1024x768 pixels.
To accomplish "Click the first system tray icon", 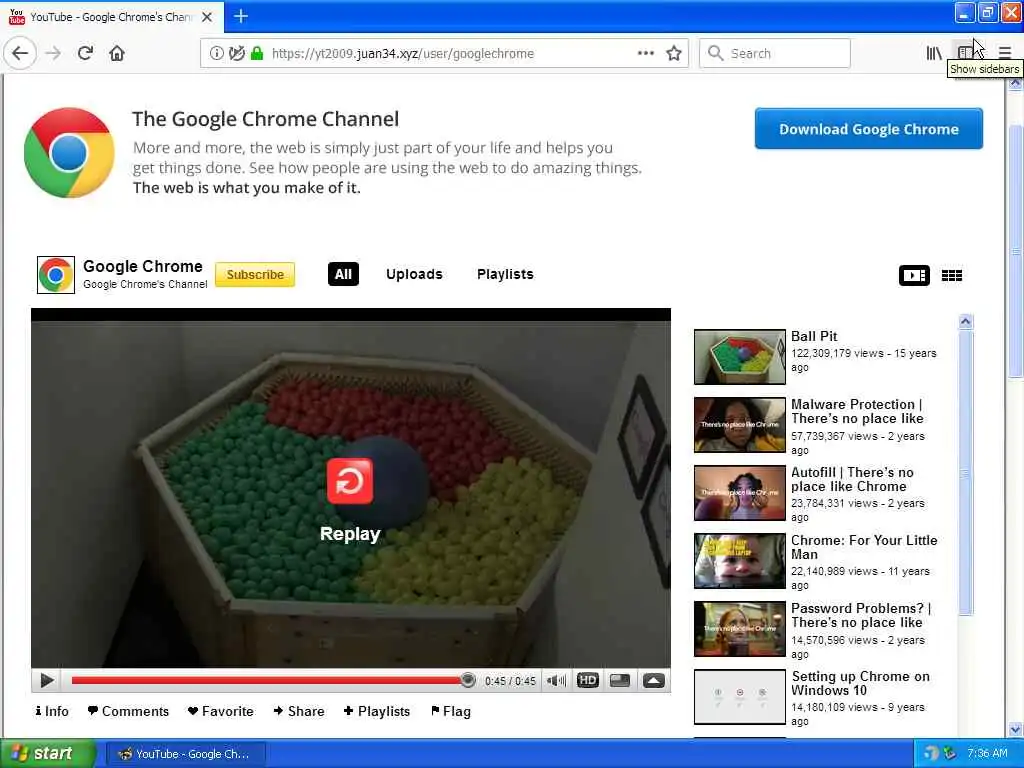I will pyautogui.click(x=931, y=754).
